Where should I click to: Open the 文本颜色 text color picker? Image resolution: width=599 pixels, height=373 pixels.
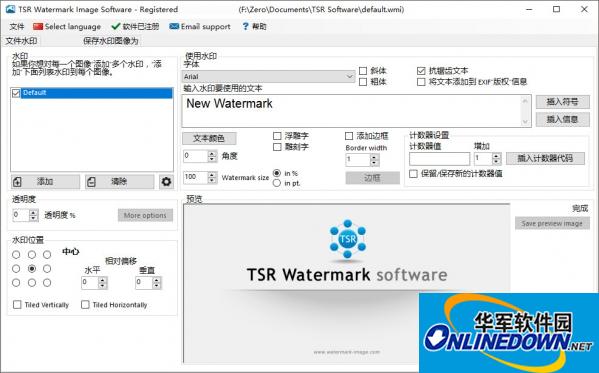tap(209, 138)
